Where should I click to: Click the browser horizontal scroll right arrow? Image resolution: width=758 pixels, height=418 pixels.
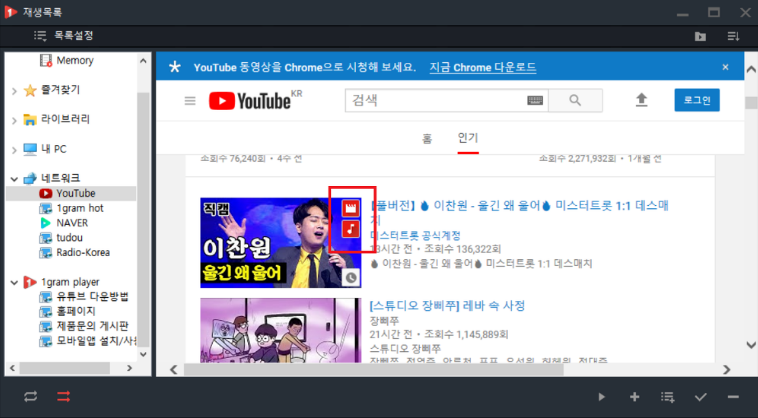tap(727, 370)
